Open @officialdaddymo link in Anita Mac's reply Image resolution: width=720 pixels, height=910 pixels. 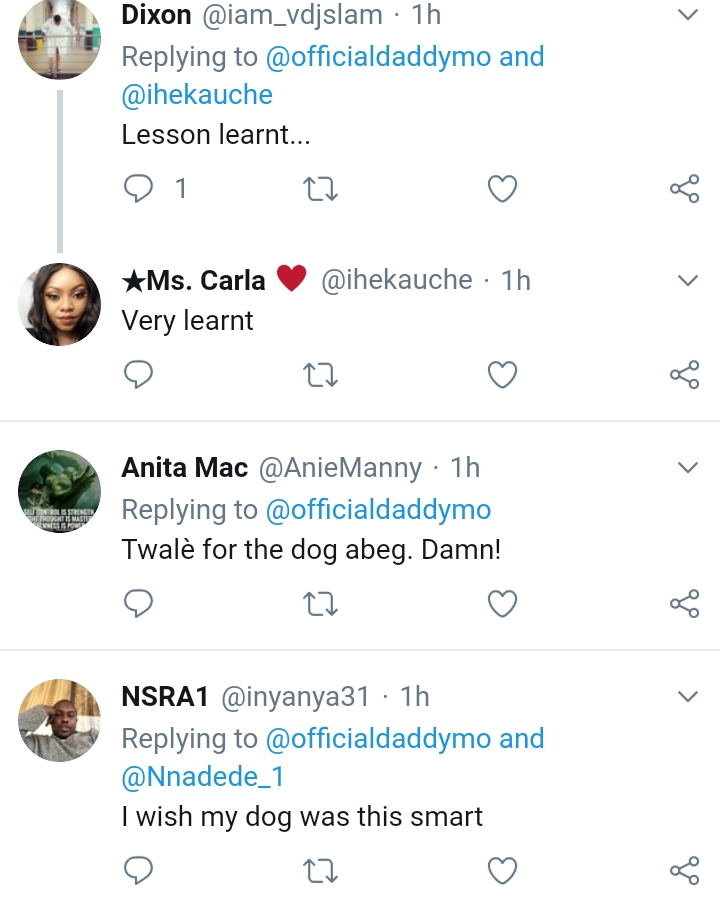[378, 510]
